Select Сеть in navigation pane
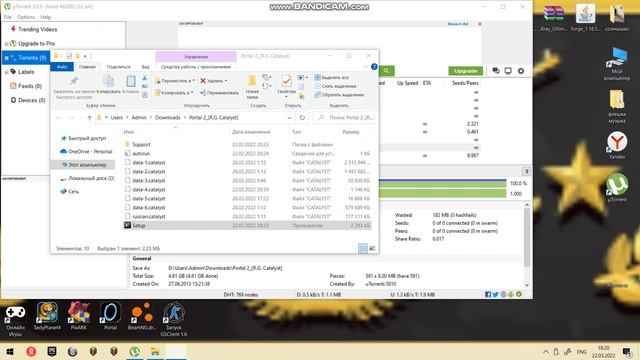 coord(69,191)
